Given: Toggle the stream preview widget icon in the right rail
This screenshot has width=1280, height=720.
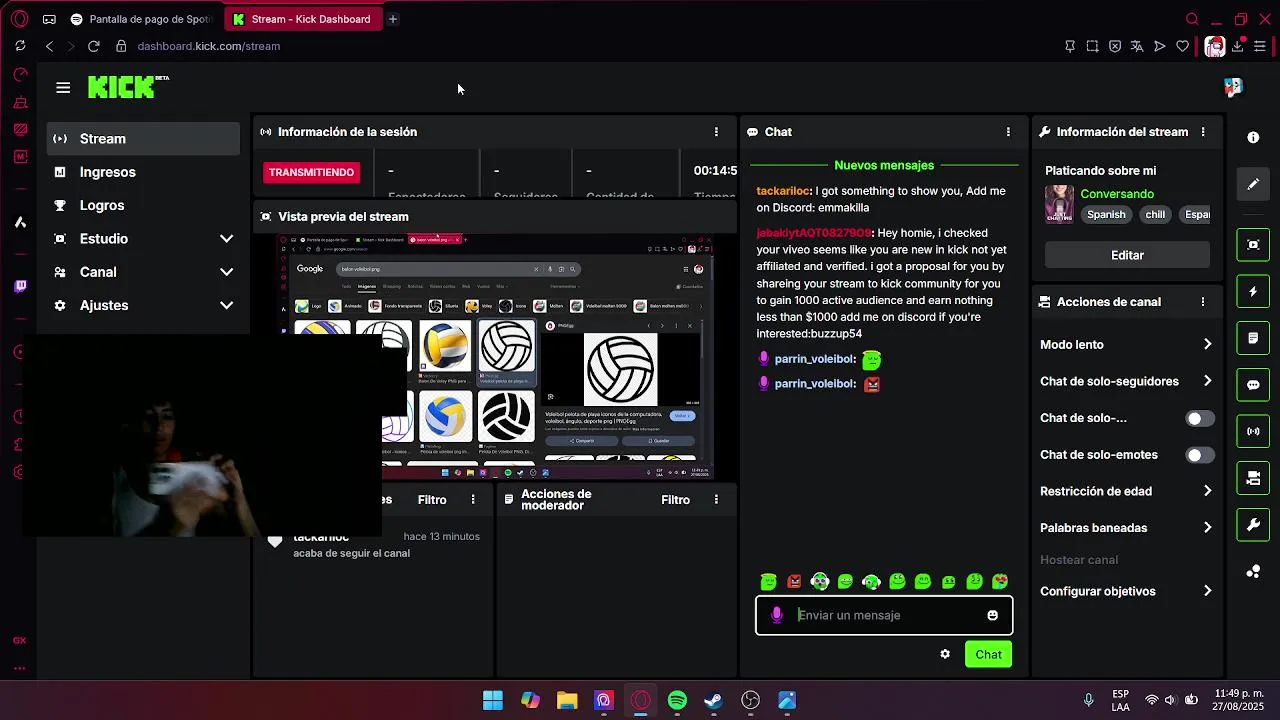Looking at the screenshot, I should [x=1253, y=244].
